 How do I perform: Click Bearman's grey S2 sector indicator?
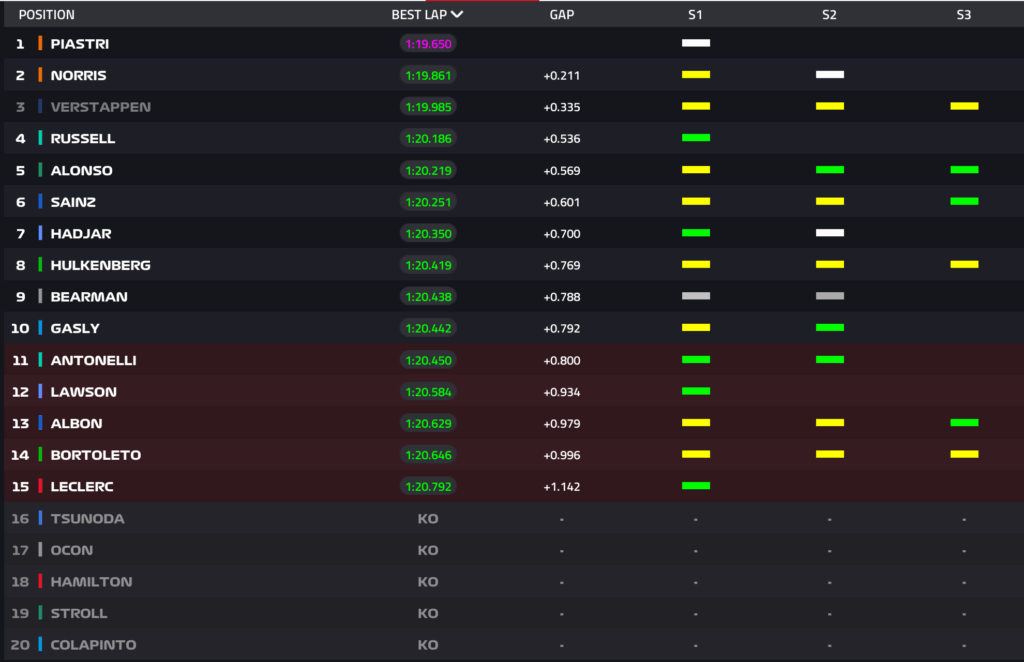829,296
